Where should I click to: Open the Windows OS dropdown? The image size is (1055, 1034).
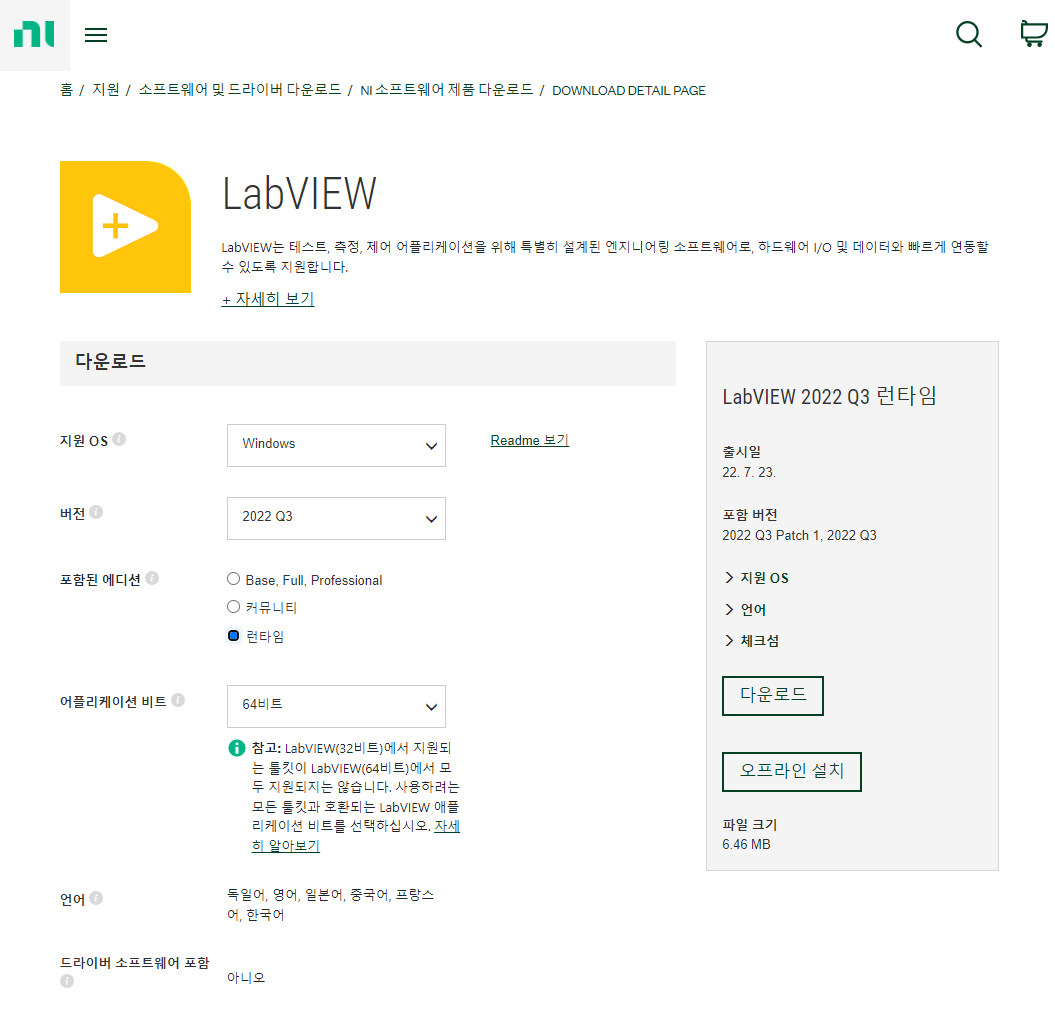click(336, 445)
